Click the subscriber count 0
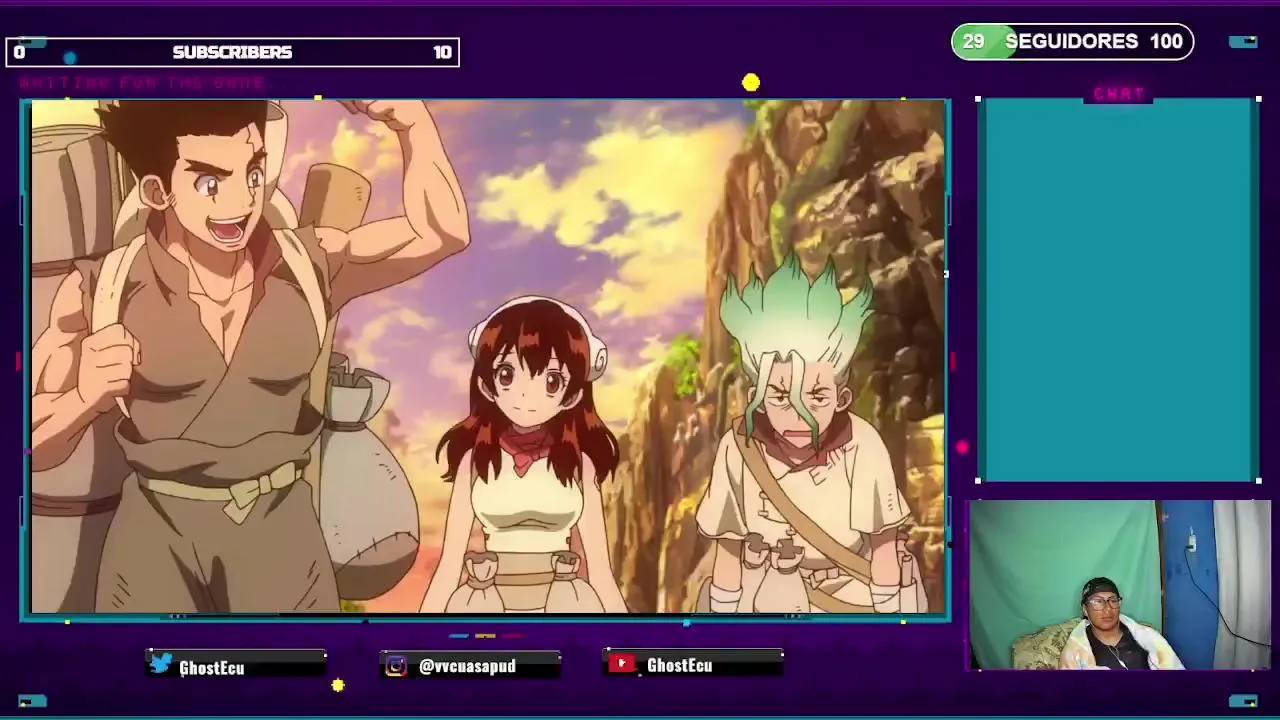 click(x=19, y=52)
